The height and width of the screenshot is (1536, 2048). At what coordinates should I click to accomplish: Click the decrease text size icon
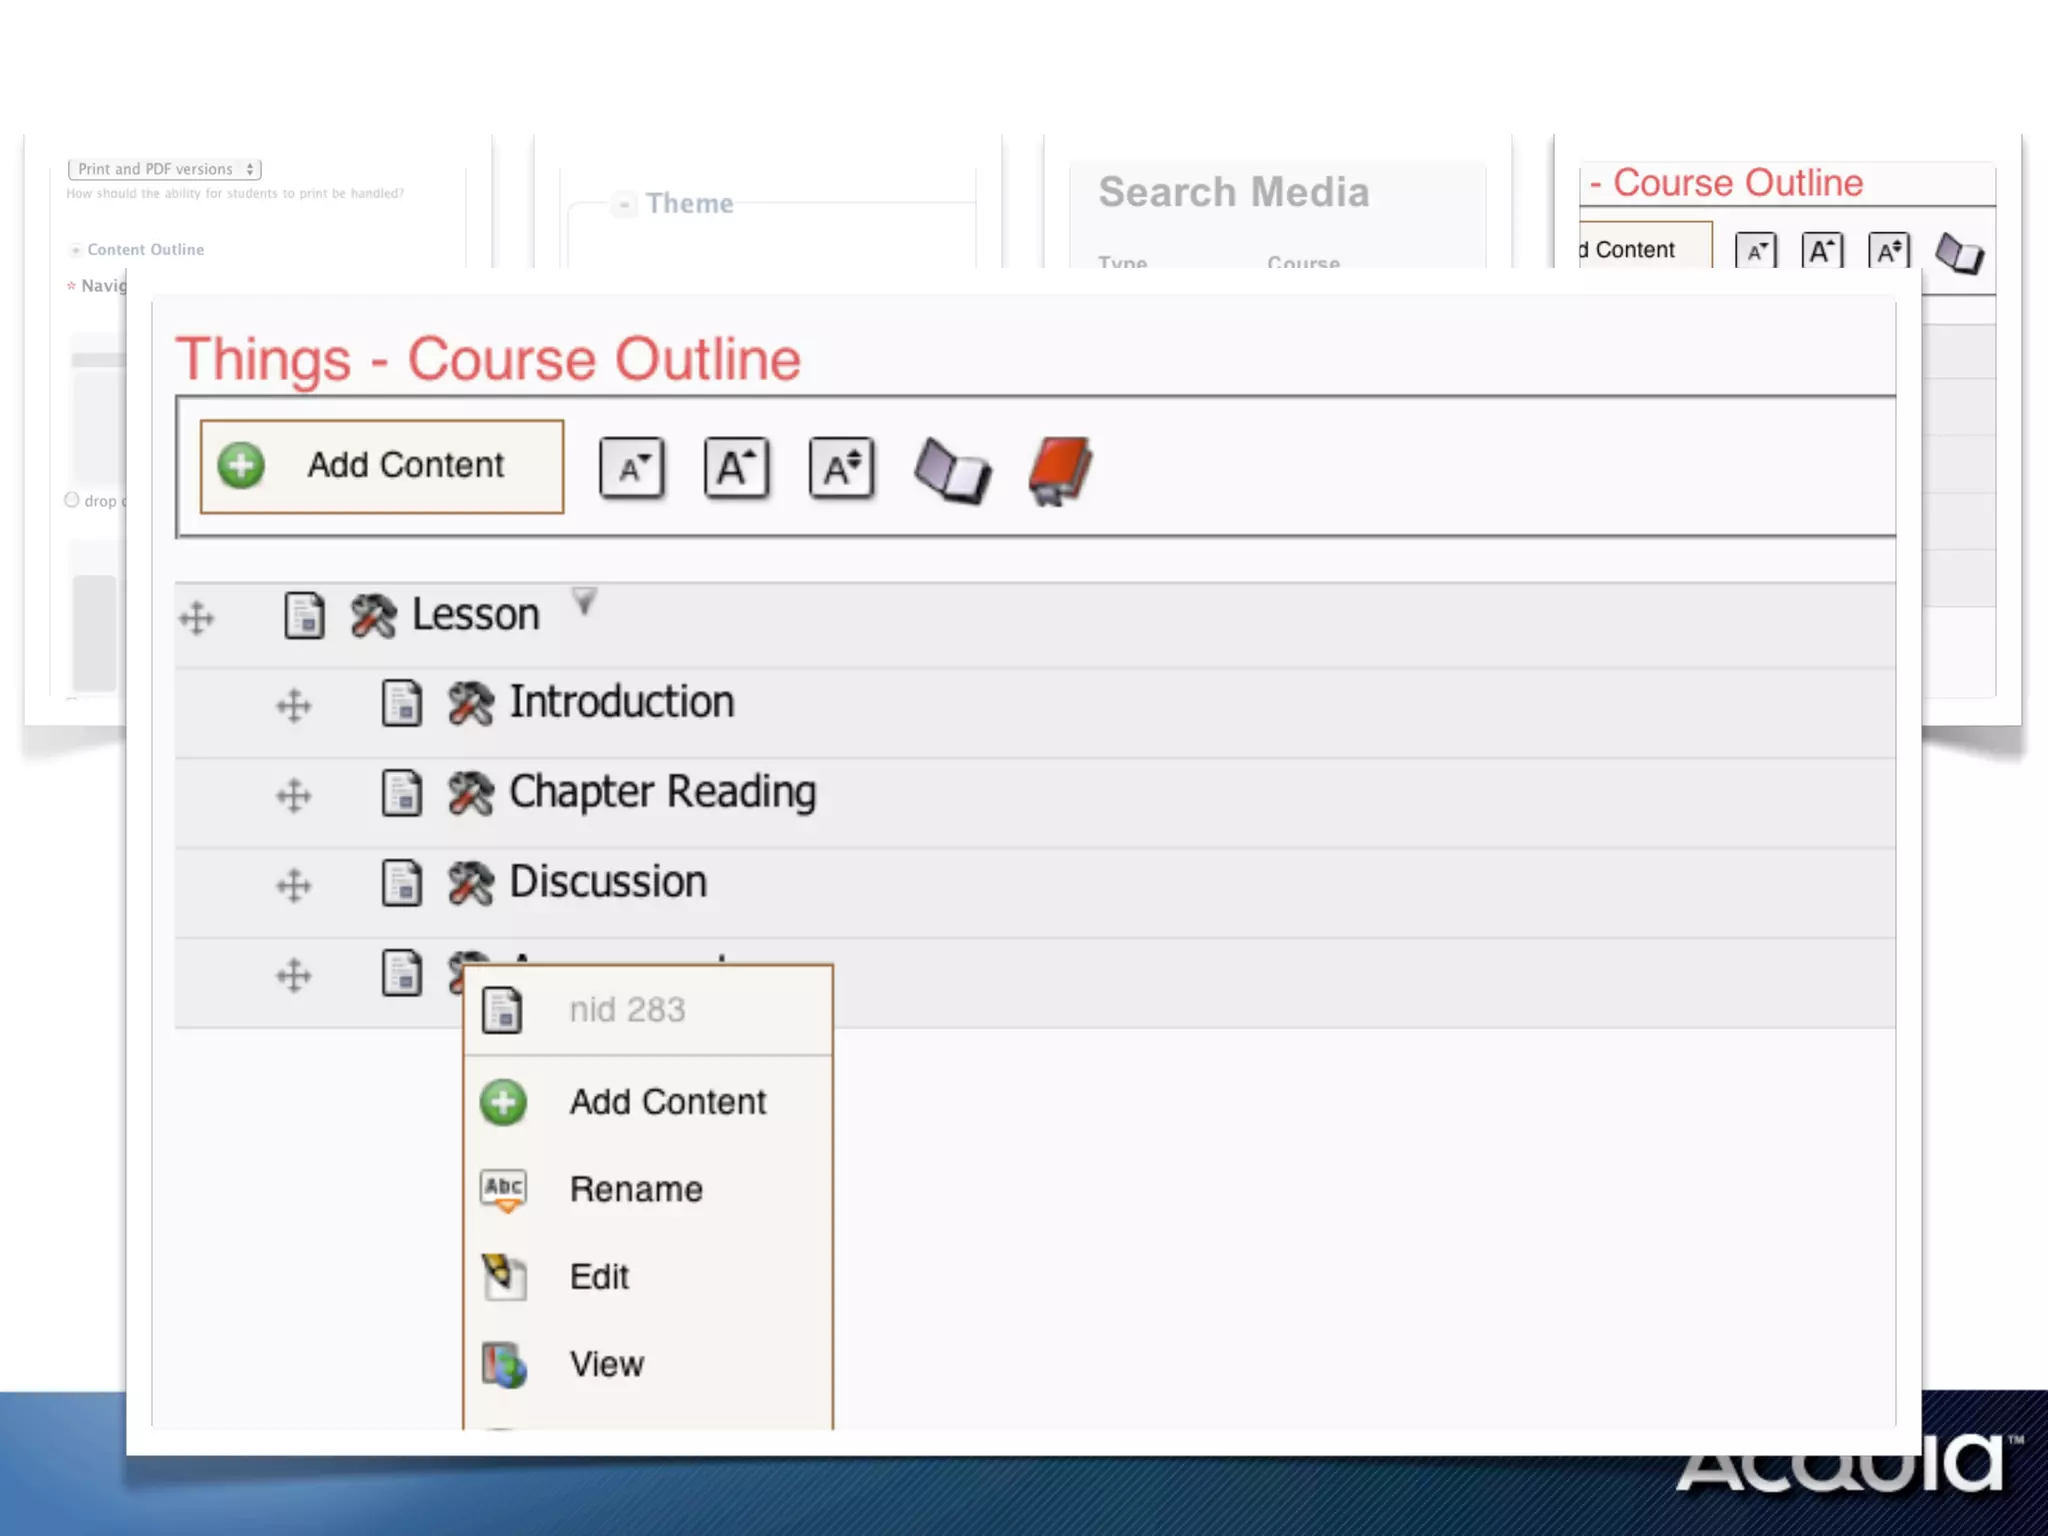[x=632, y=467]
